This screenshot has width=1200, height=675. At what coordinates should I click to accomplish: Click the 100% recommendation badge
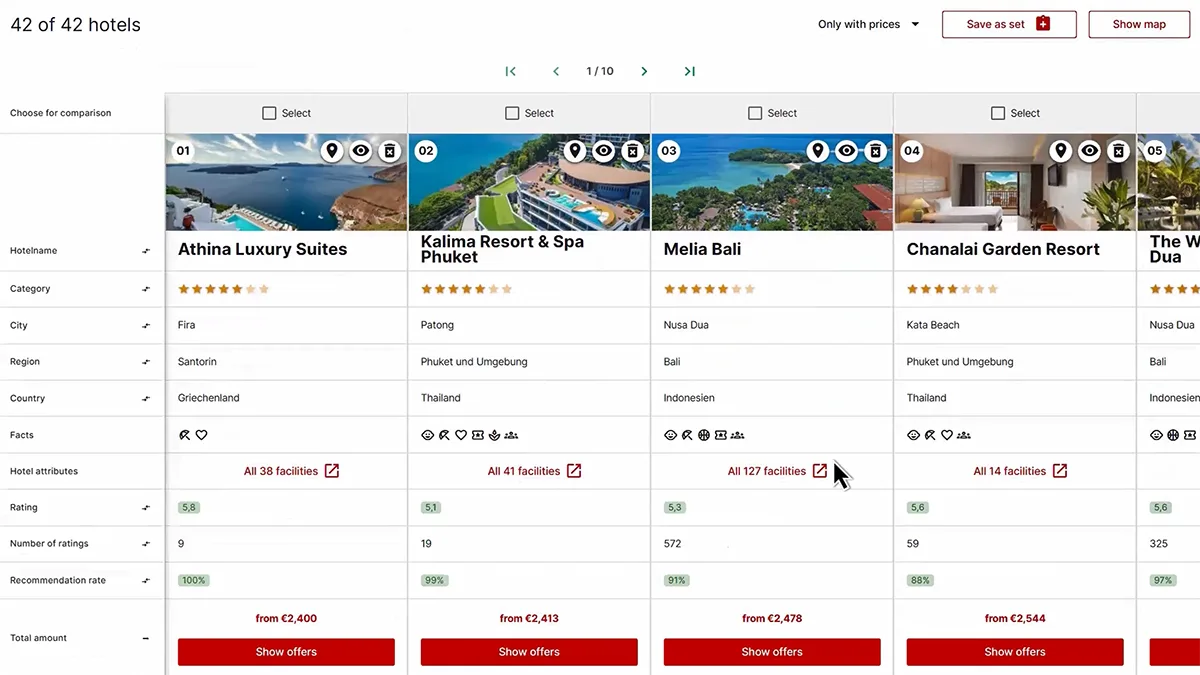click(194, 581)
